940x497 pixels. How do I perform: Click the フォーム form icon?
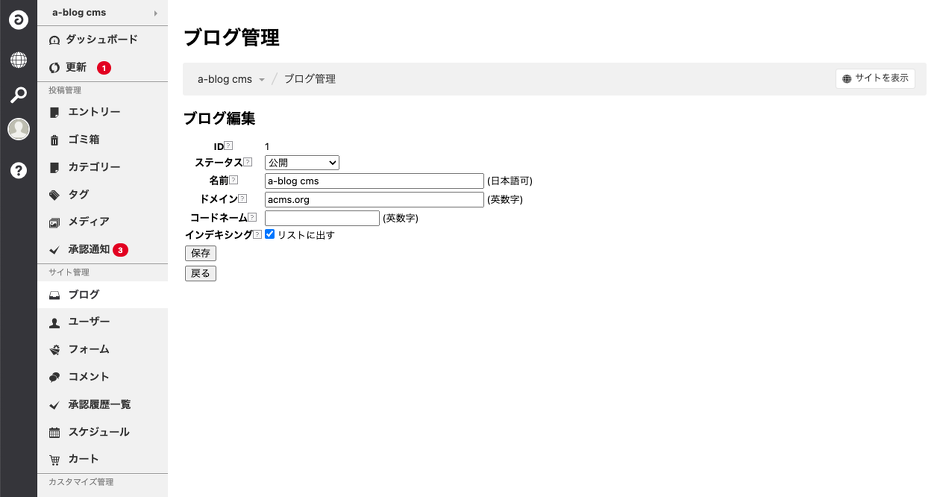pos(55,350)
